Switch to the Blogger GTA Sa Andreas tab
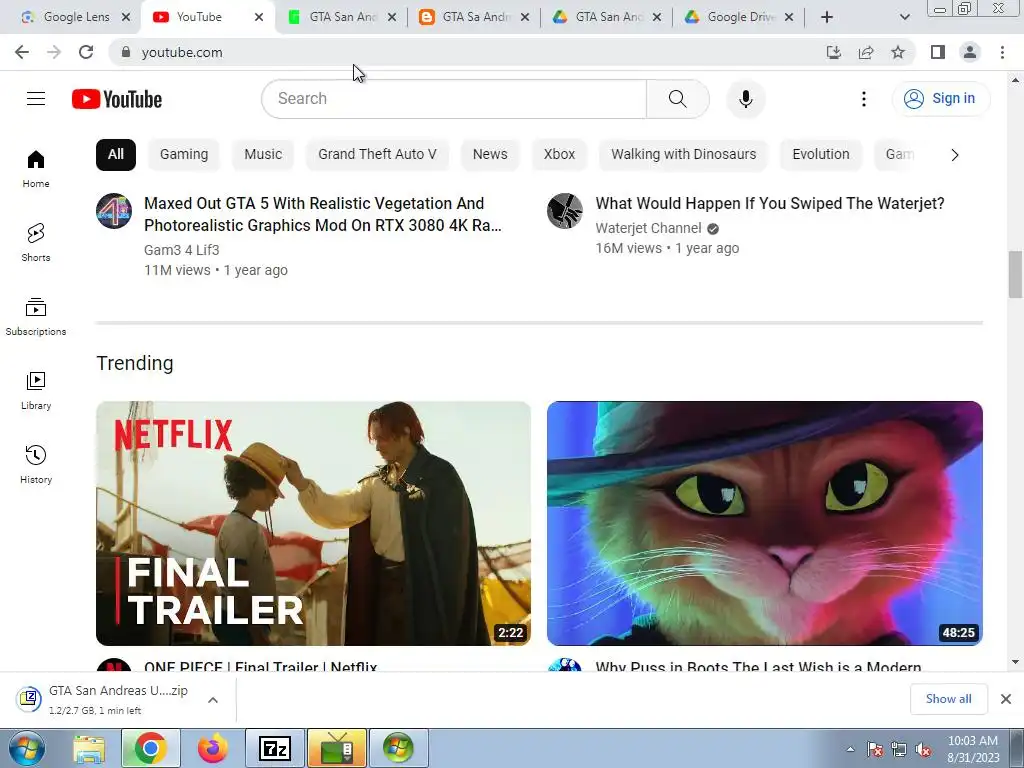 point(475,17)
